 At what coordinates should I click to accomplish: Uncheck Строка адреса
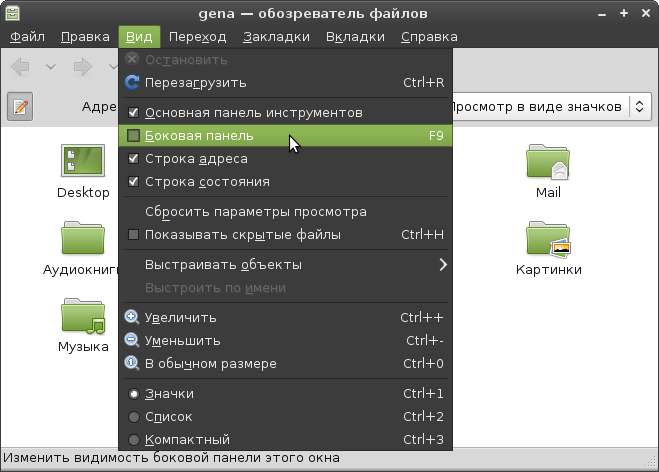pyautogui.click(x=133, y=158)
